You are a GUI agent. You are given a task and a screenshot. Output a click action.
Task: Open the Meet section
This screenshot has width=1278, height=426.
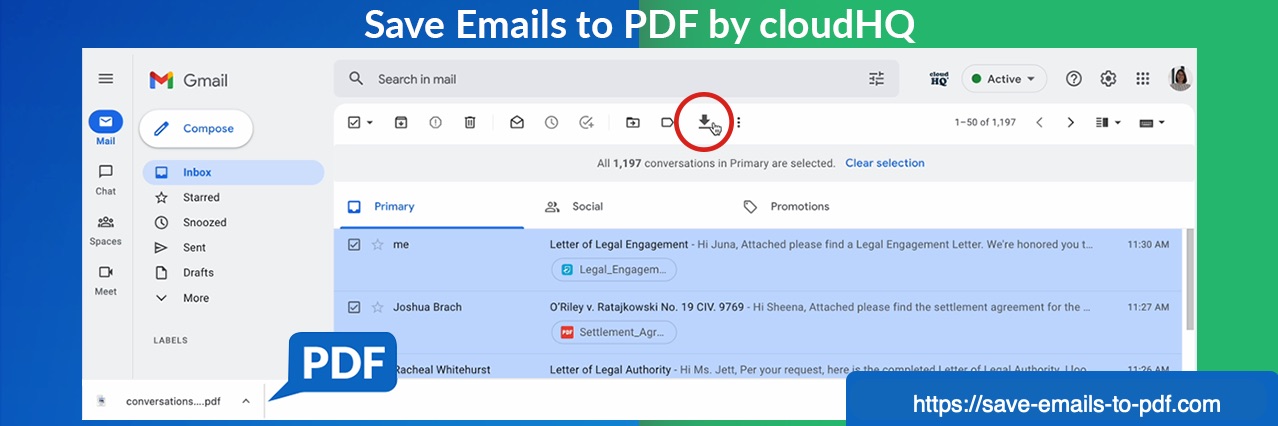pos(106,279)
